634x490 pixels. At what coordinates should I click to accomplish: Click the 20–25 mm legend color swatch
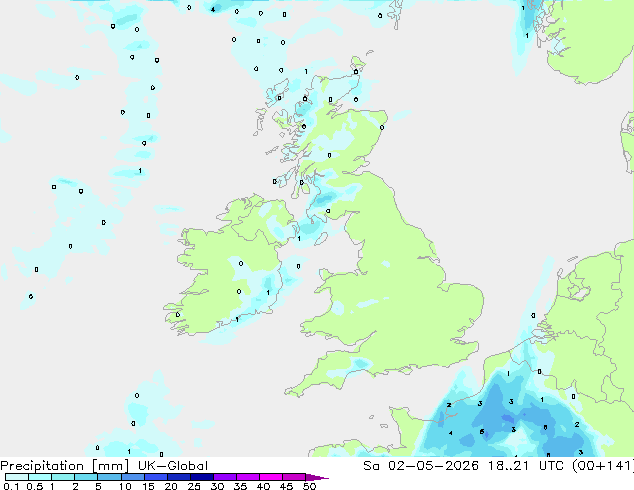(178, 477)
